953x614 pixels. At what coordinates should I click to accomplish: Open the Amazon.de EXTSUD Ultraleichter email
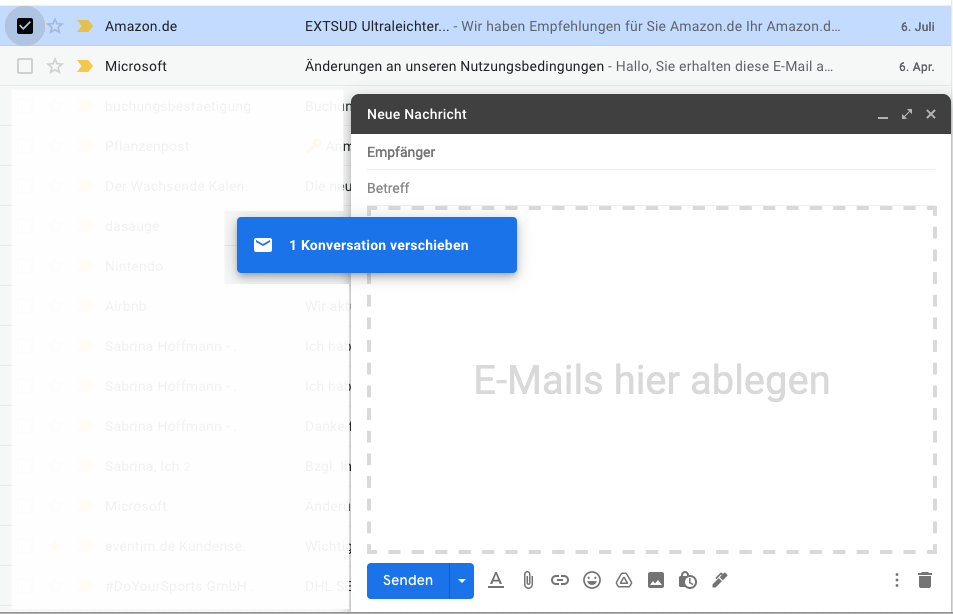[x=476, y=26]
